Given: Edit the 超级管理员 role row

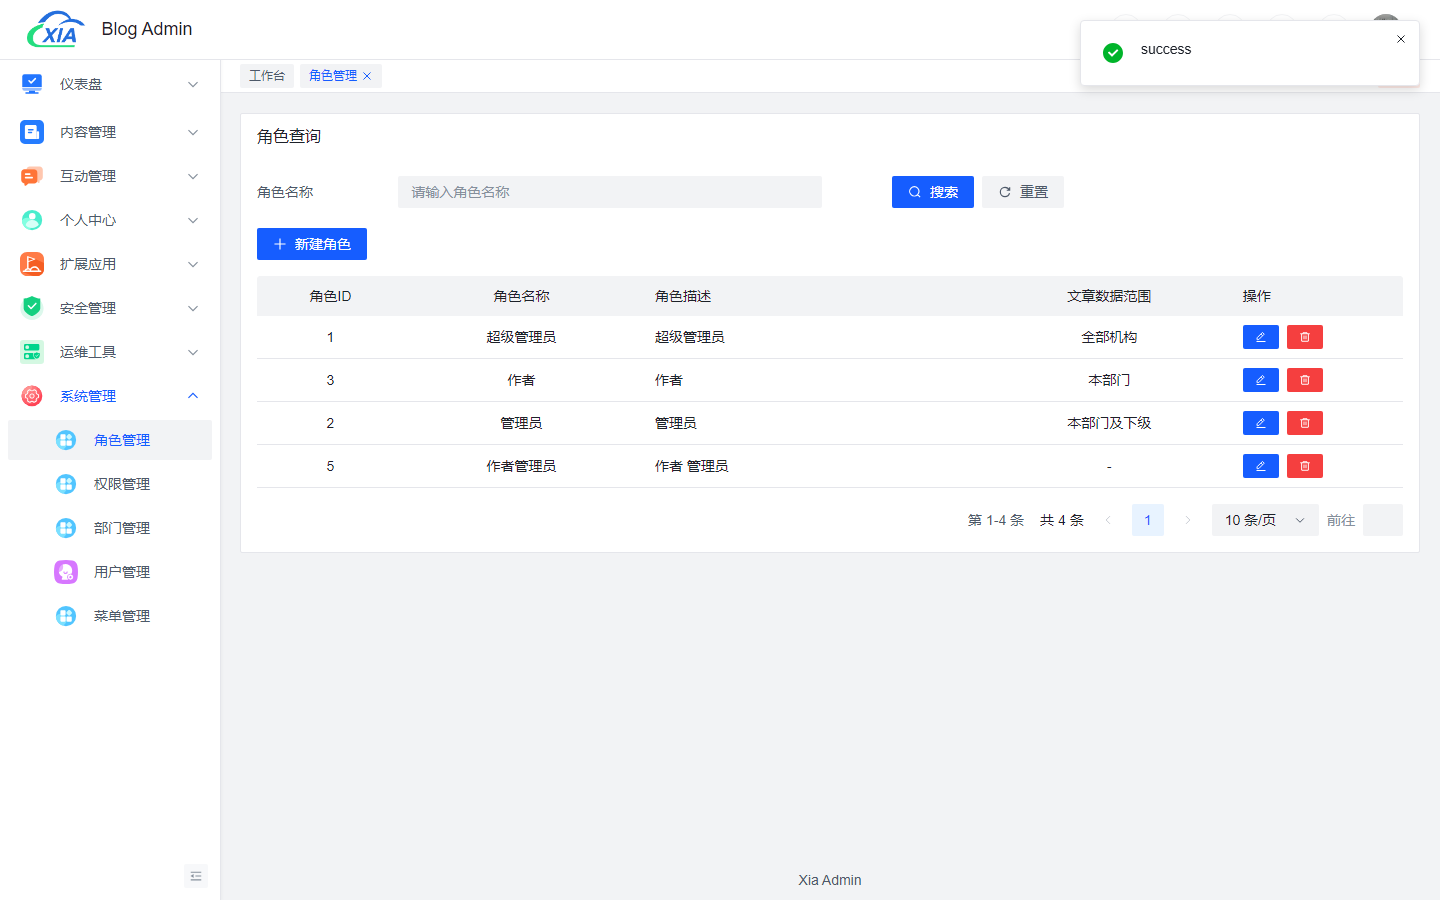Looking at the screenshot, I should click(x=1261, y=337).
